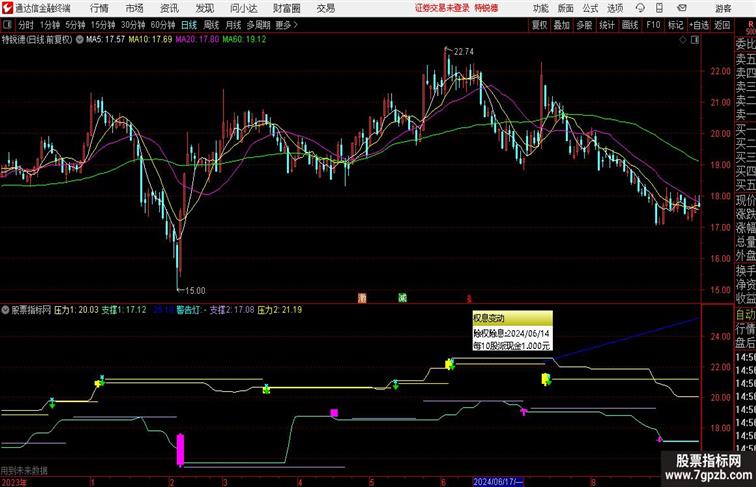Image resolution: width=756 pixels, height=487 pixels.
Task: Click the MA5: 17.57 value label
Action: coord(105,40)
